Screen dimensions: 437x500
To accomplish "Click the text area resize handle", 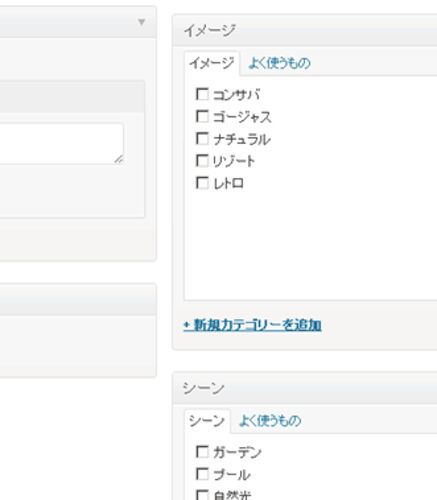I will [x=119, y=160].
